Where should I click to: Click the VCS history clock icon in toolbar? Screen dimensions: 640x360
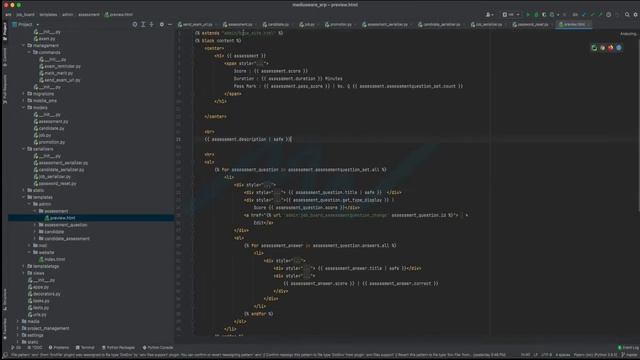tap(608, 15)
